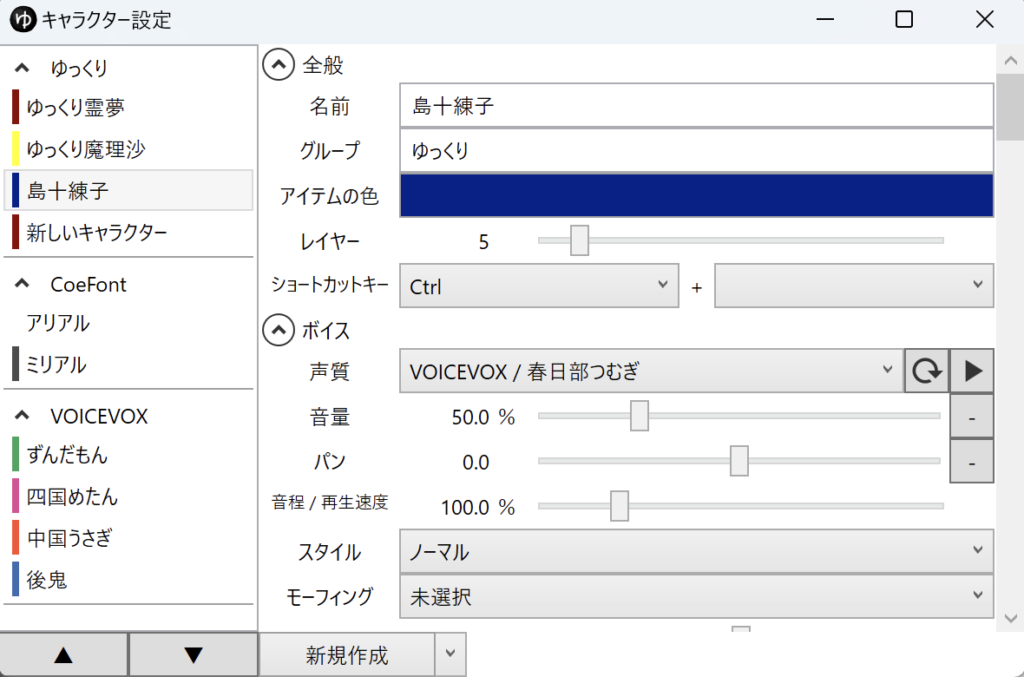Click the 音程 / 再生速度 slider handle
This screenshot has height=677, width=1024.
(x=619, y=506)
